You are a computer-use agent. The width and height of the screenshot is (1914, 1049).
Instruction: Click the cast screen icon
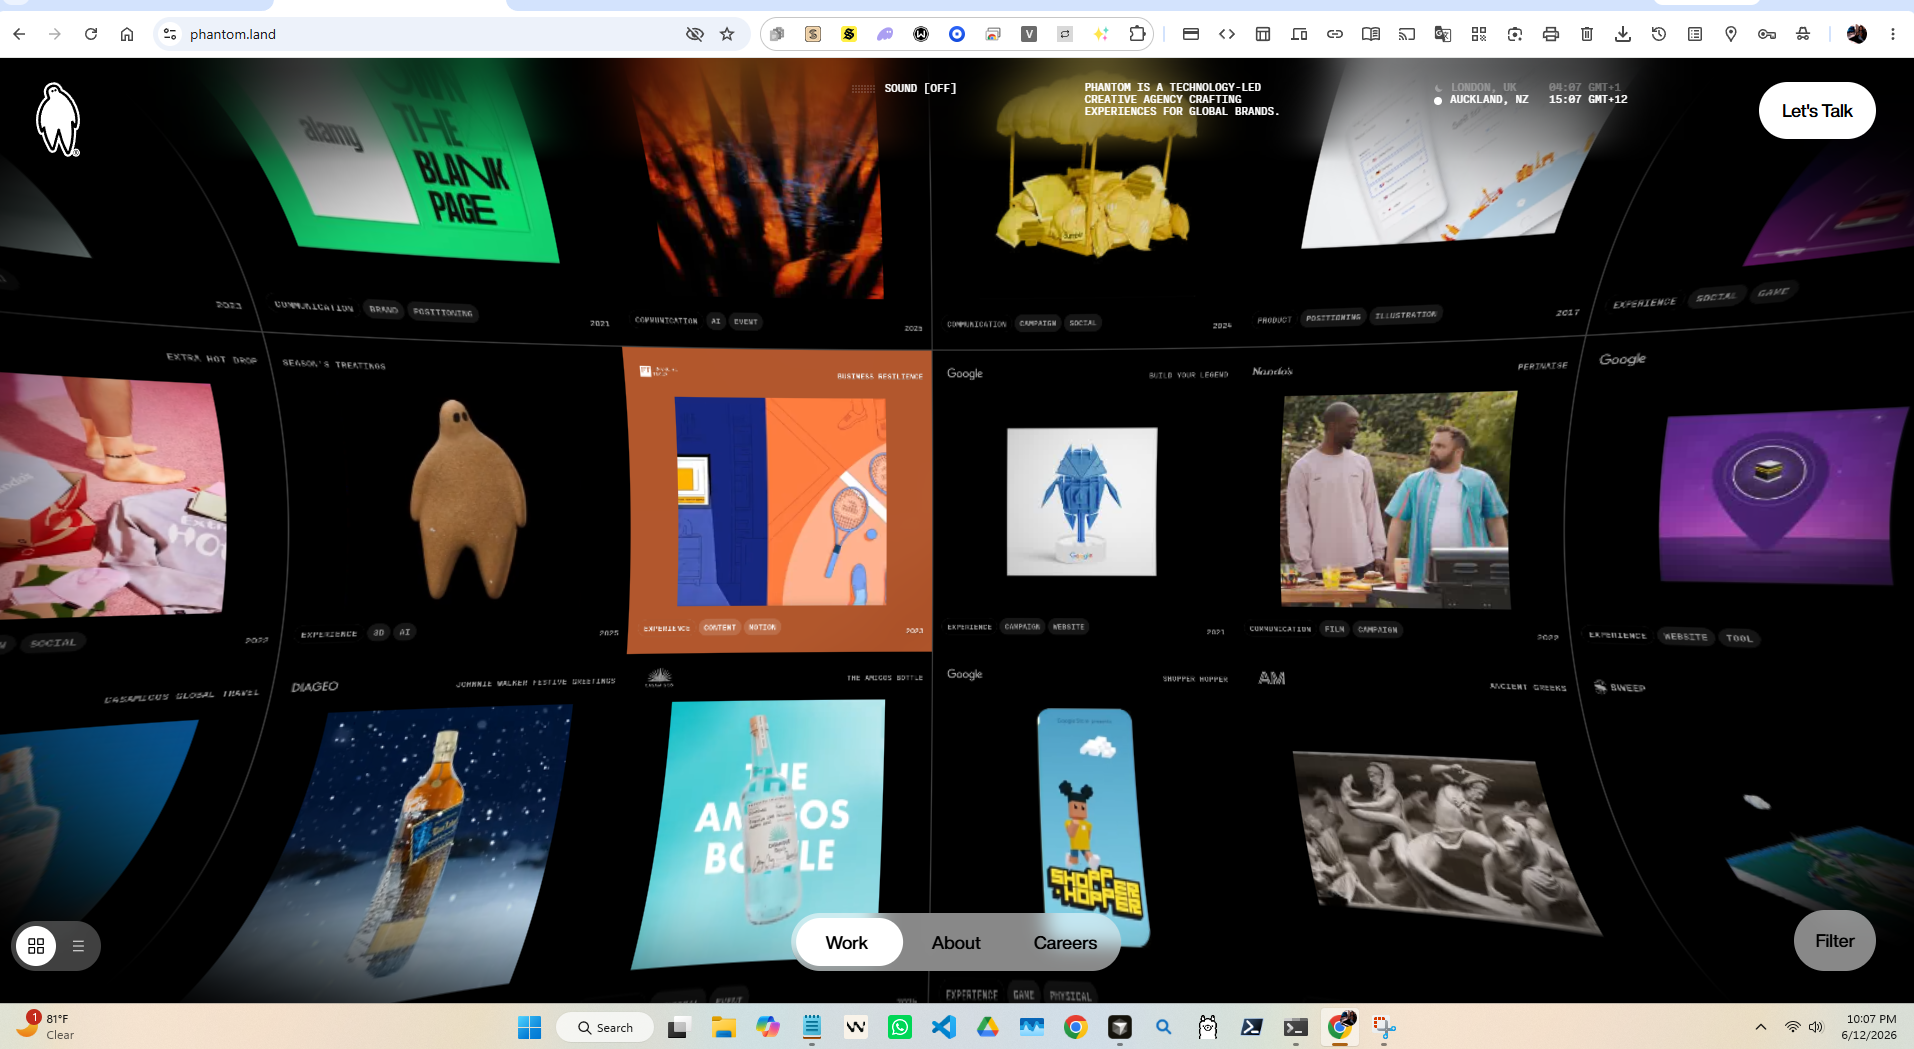tap(1407, 34)
